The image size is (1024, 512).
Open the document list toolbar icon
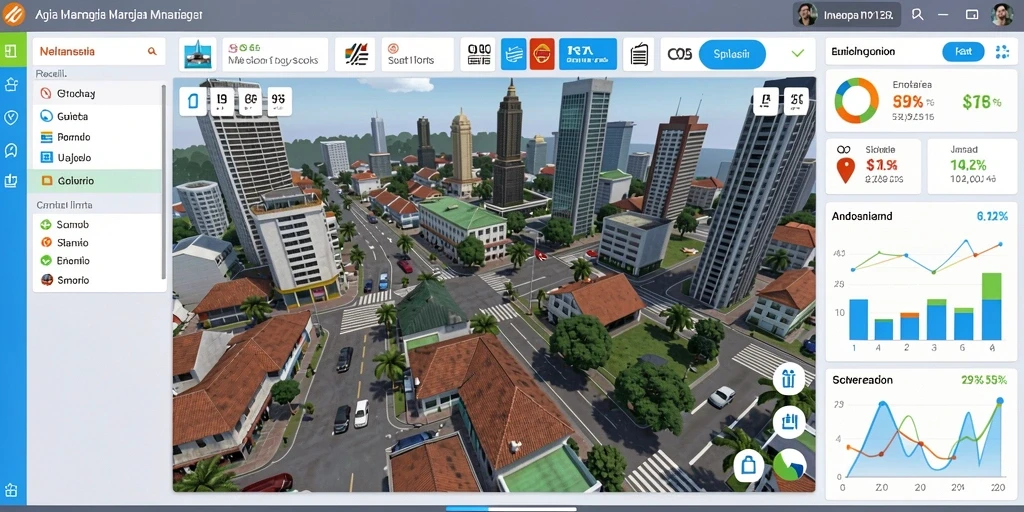pos(638,55)
